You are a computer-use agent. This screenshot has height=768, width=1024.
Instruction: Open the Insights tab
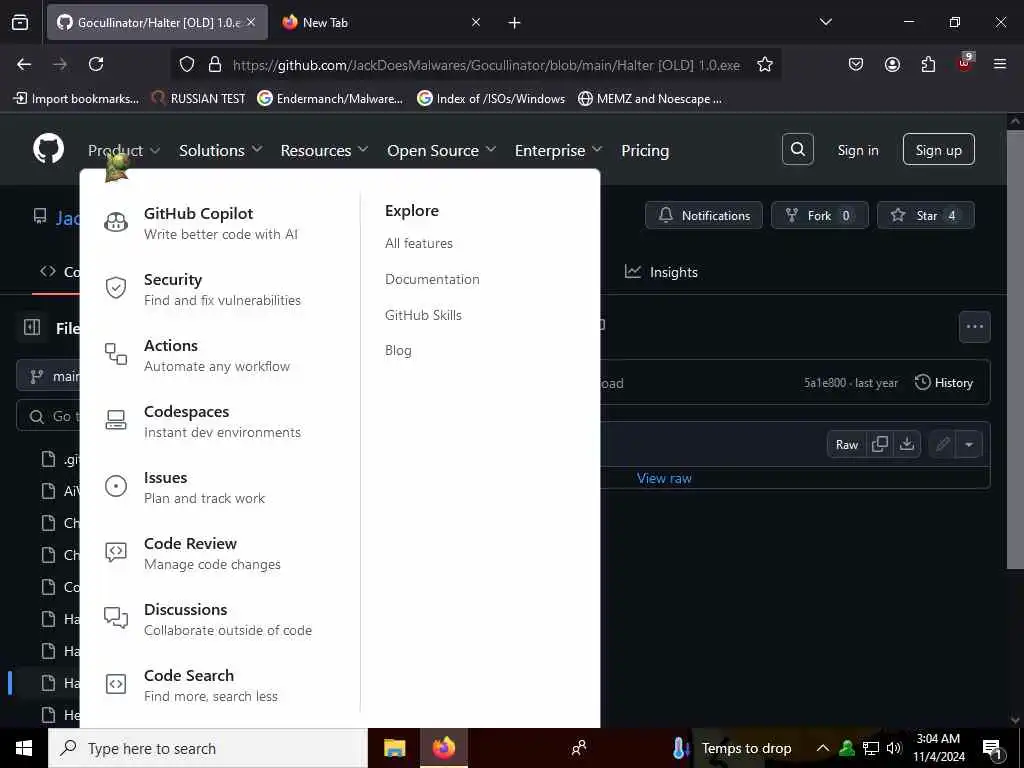tap(661, 272)
